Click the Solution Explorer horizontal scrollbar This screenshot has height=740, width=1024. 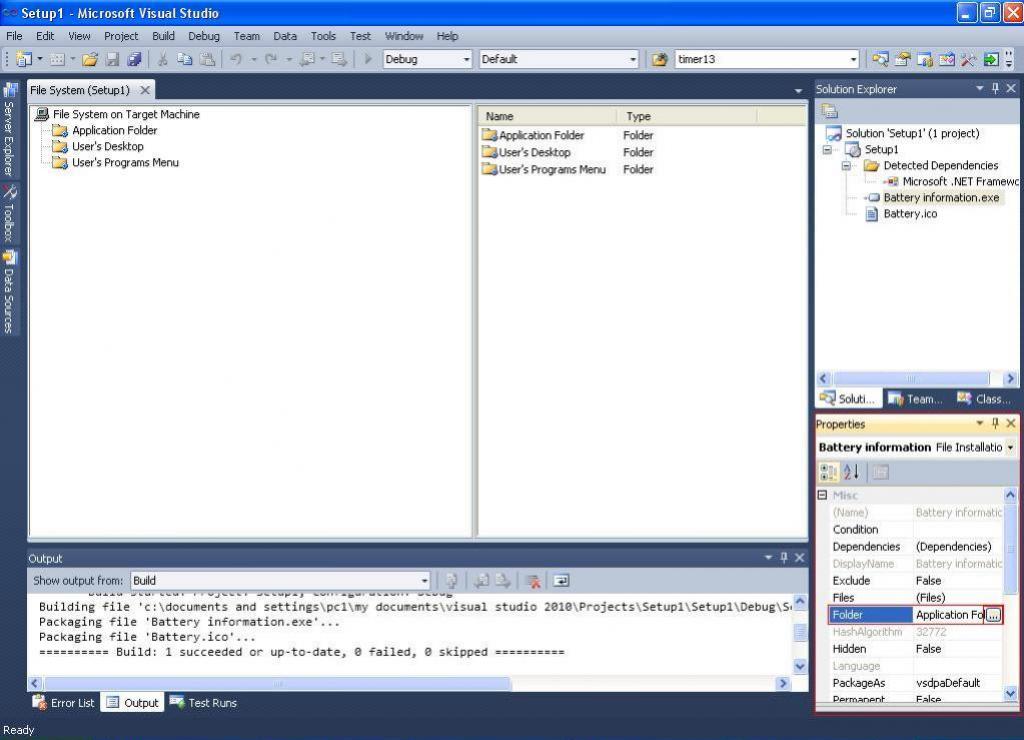click(x=911, y=379)
